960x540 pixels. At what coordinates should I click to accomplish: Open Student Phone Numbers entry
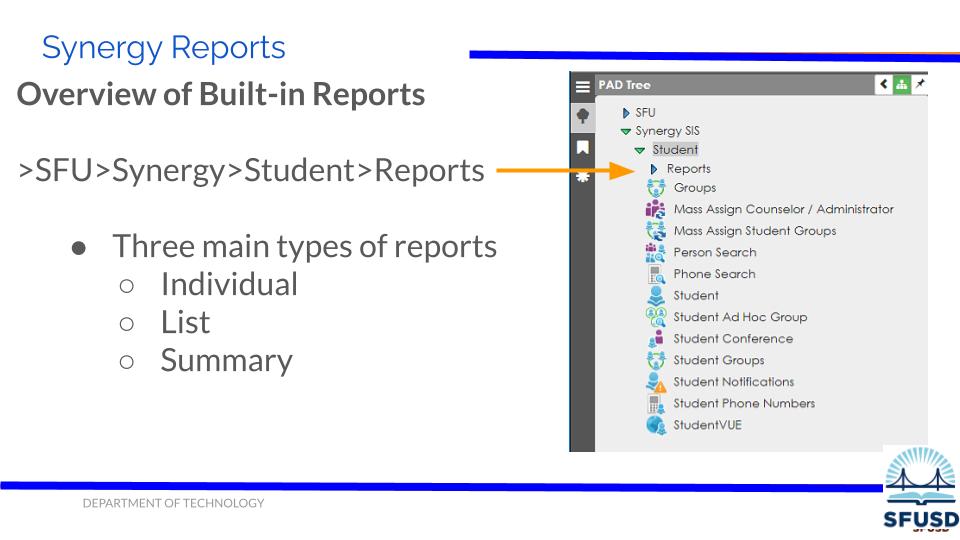(743, 404)
